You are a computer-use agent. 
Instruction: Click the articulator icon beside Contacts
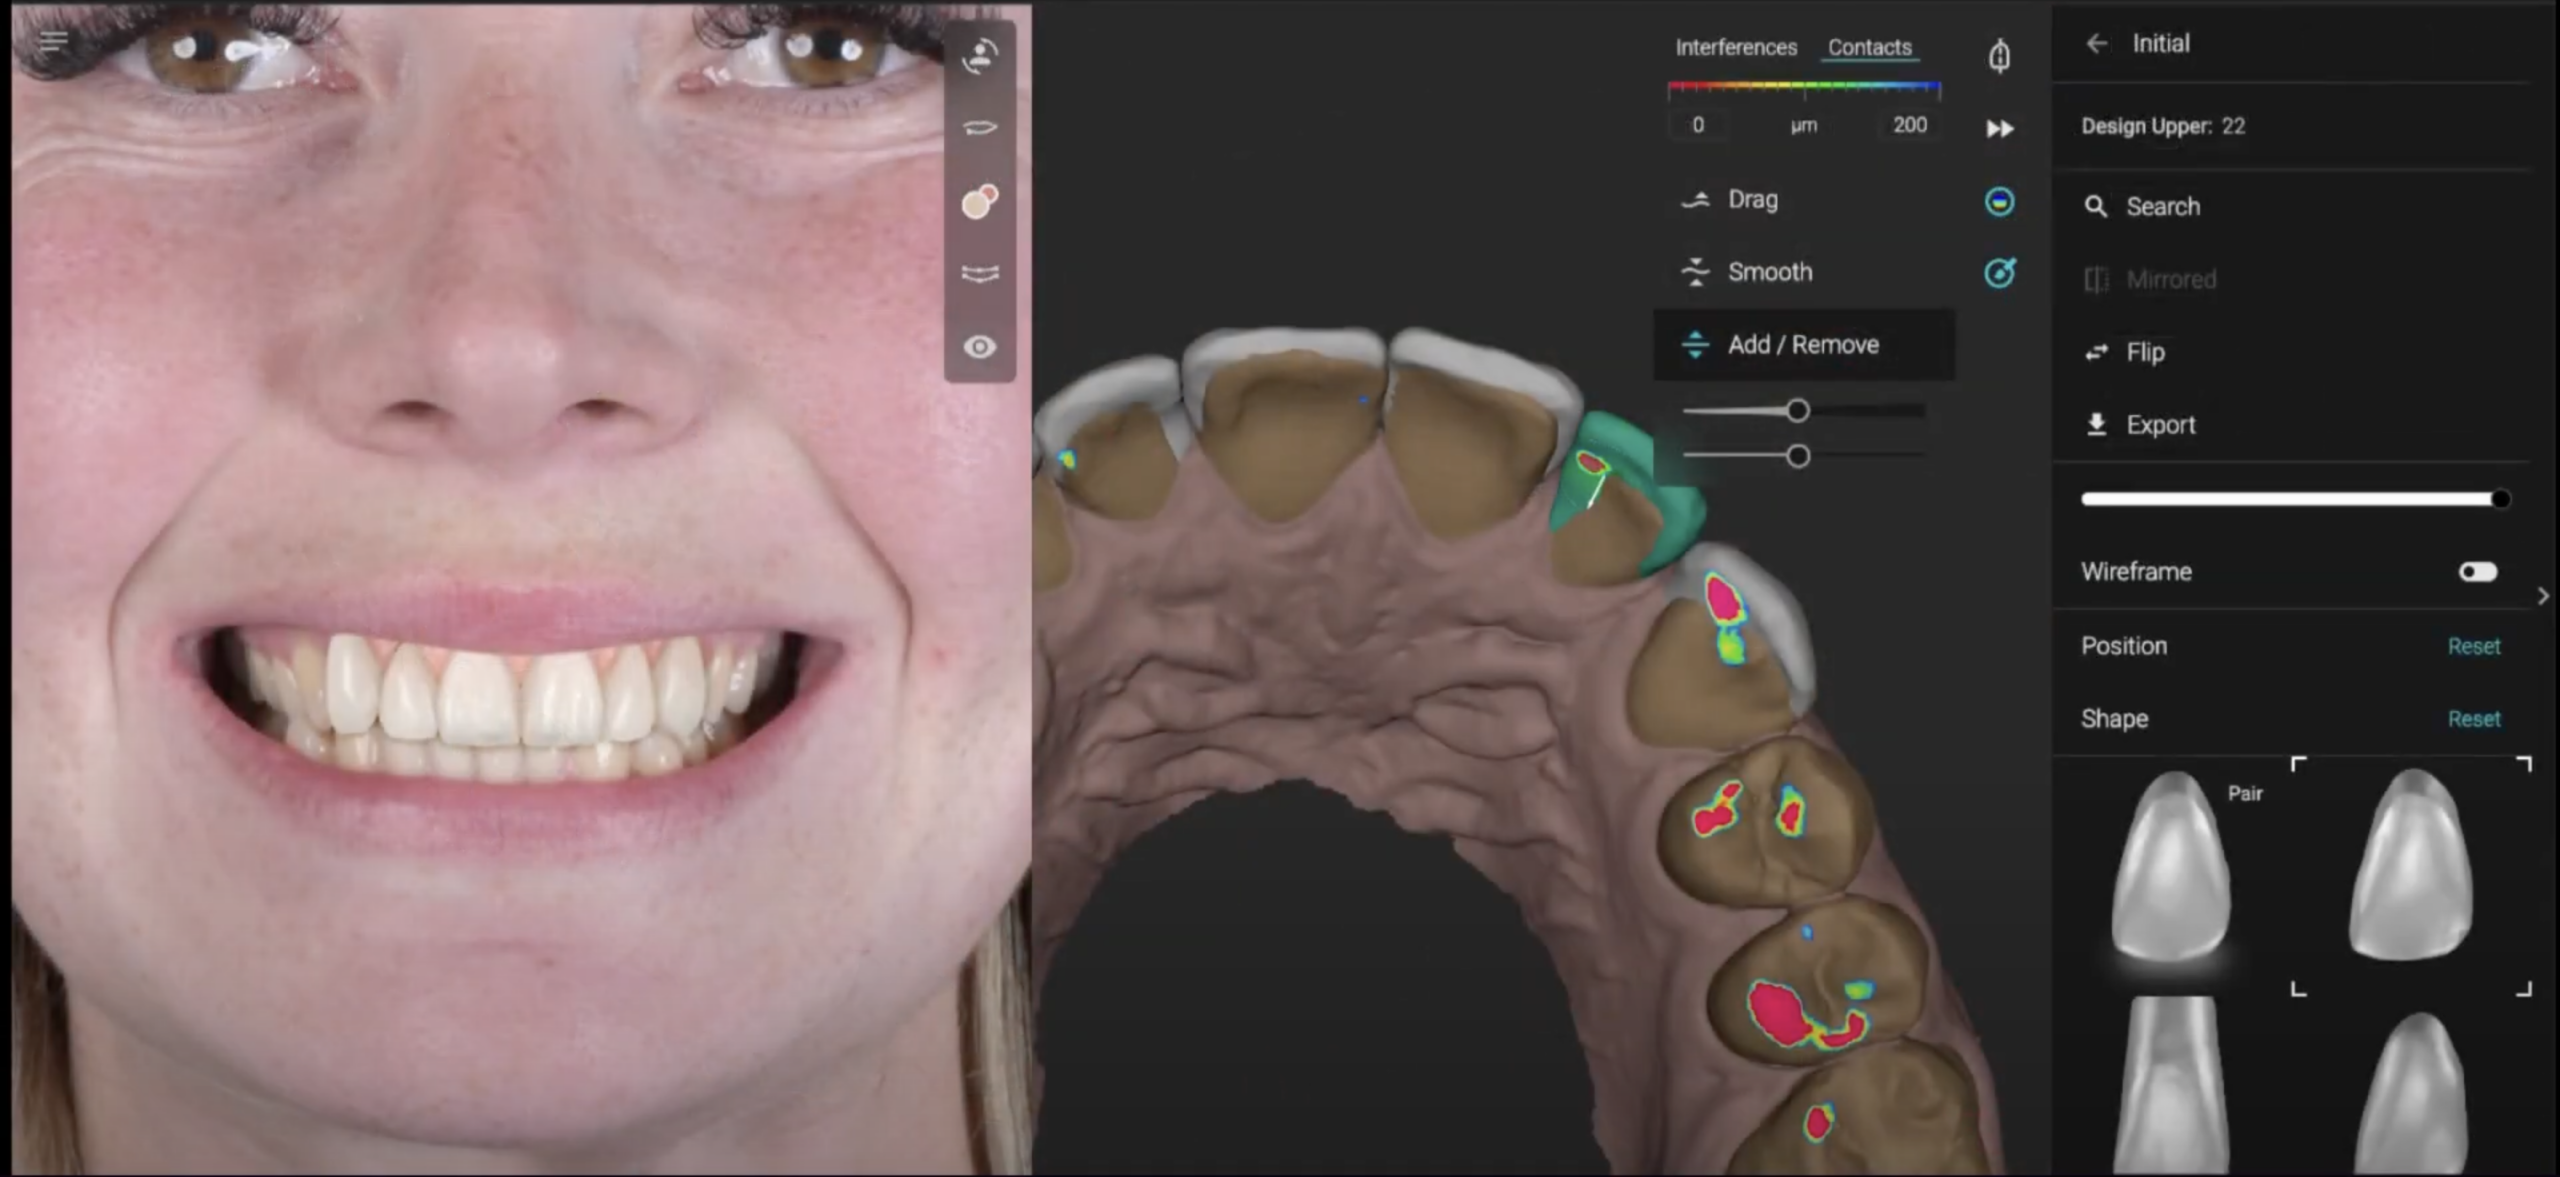tap(1999, 56)
